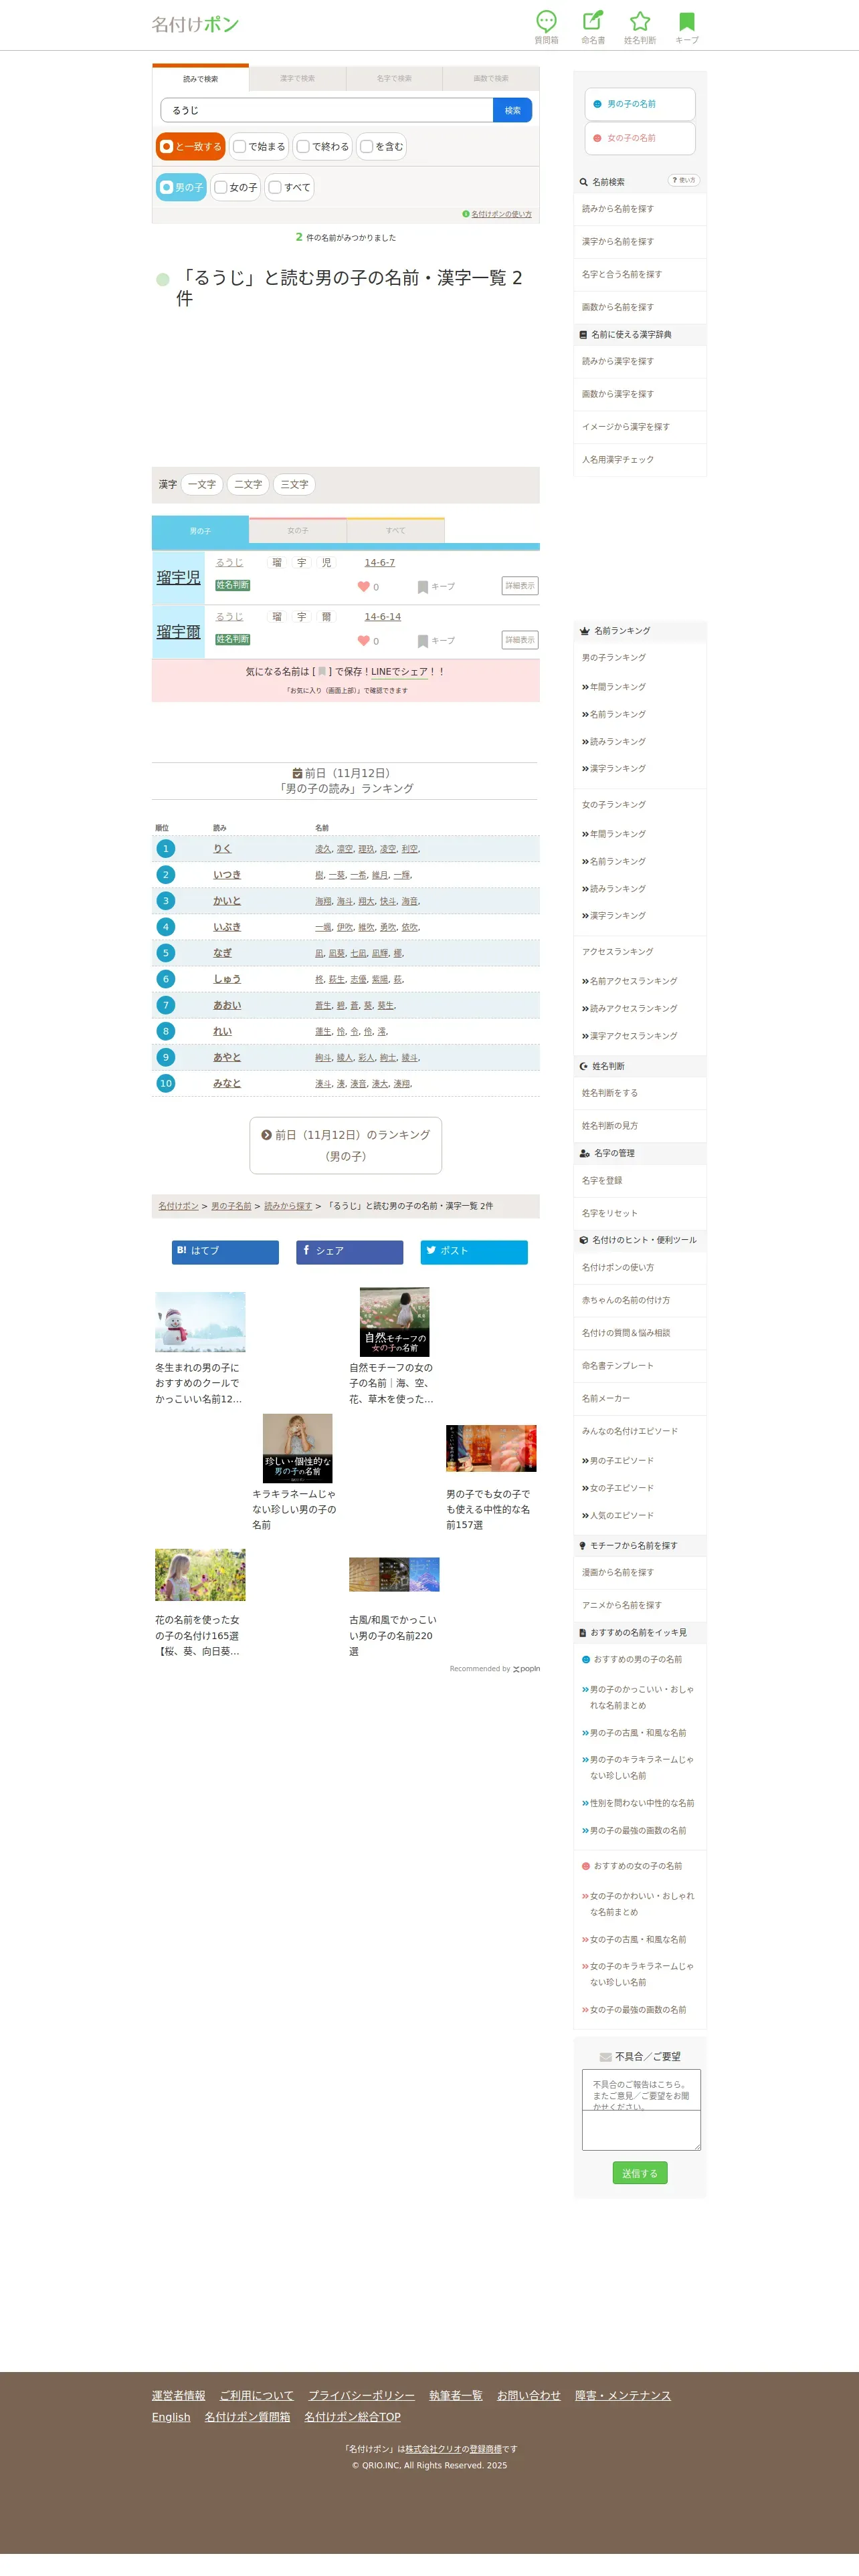
Task: Select the で始まる match option
Action: pos(259,147)
